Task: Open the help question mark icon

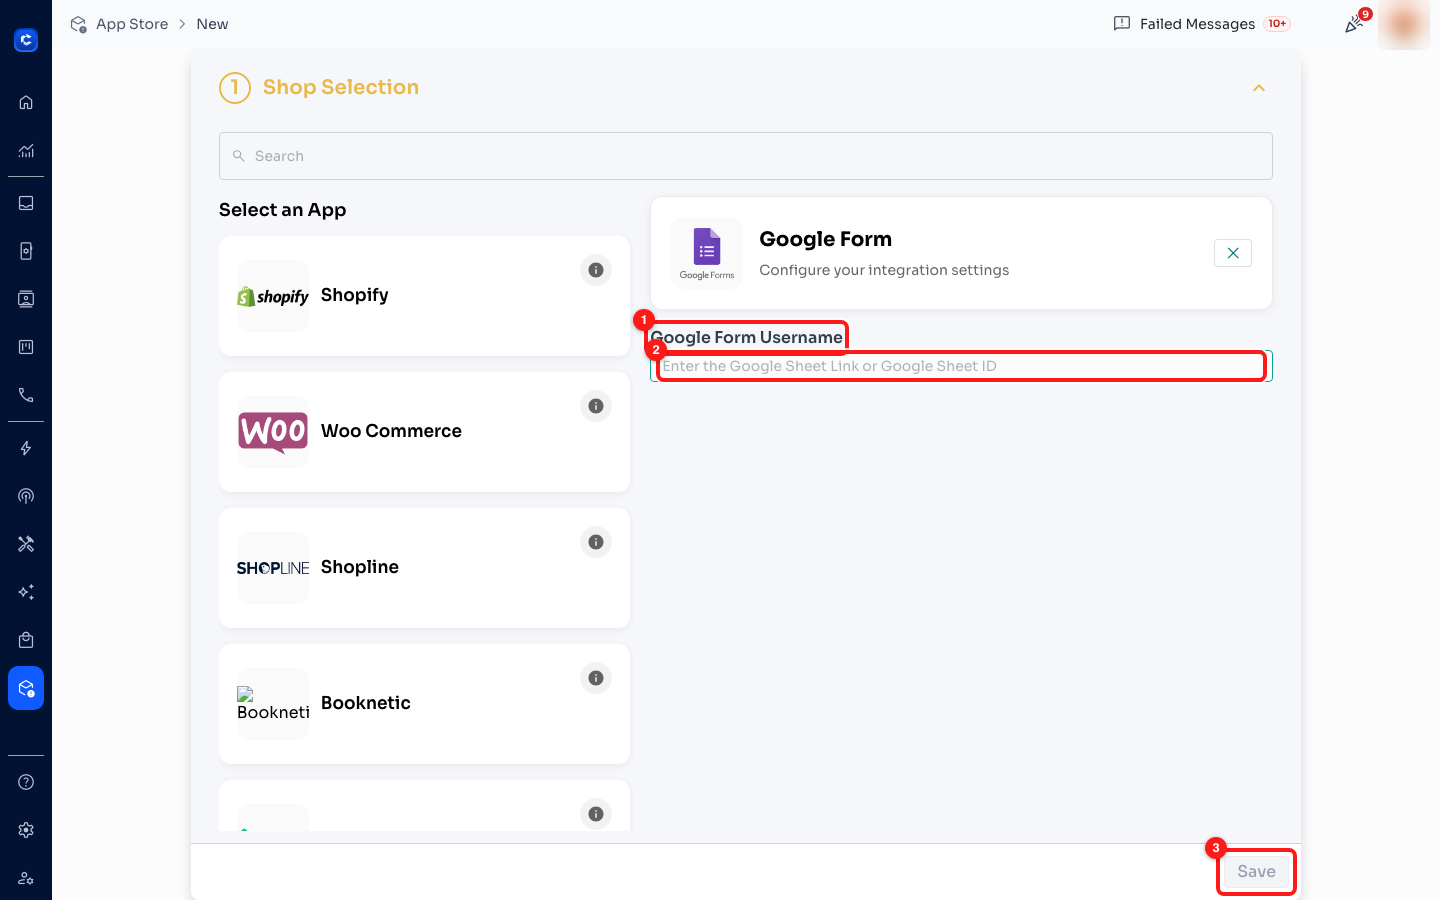Action: [26, 782]
